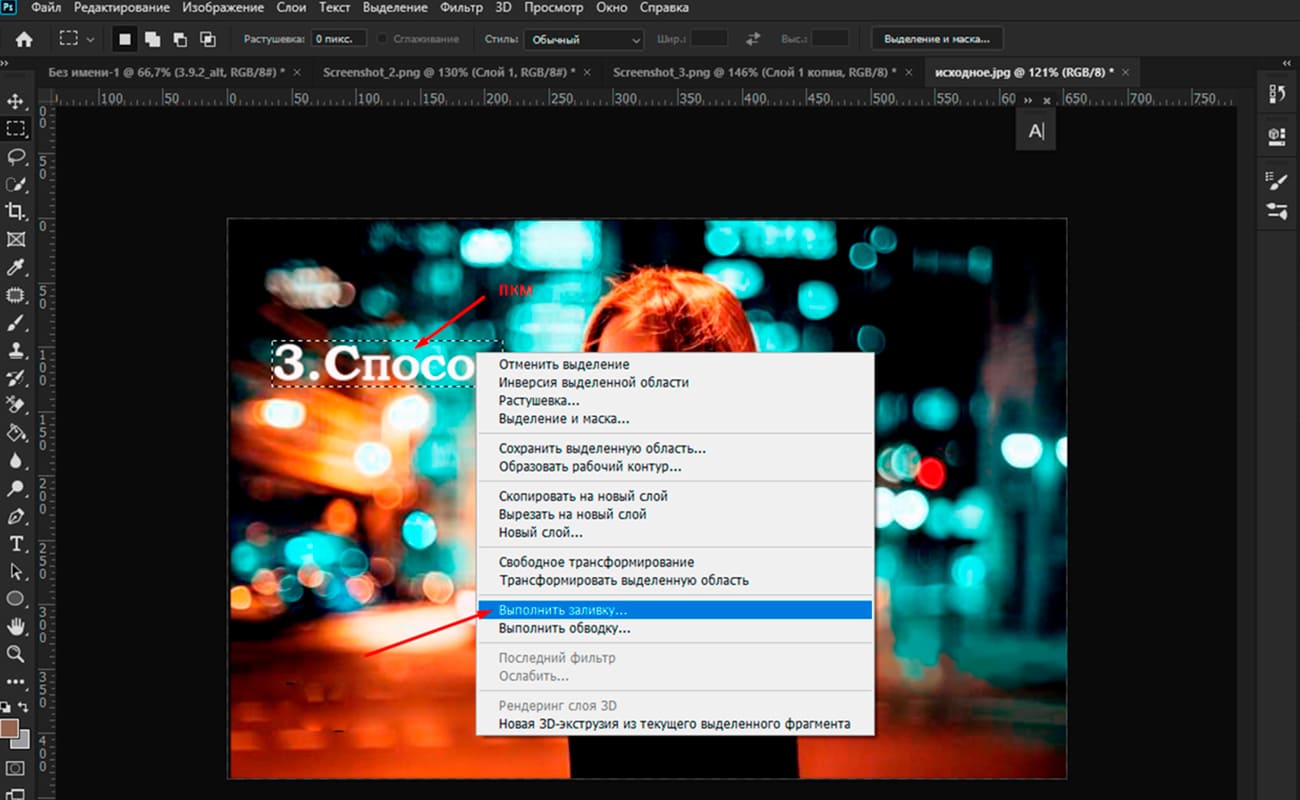Expand the marquee tool preset dropdown arrow
The width and height of the screenshot is (1300, 800).
[91, 39]
